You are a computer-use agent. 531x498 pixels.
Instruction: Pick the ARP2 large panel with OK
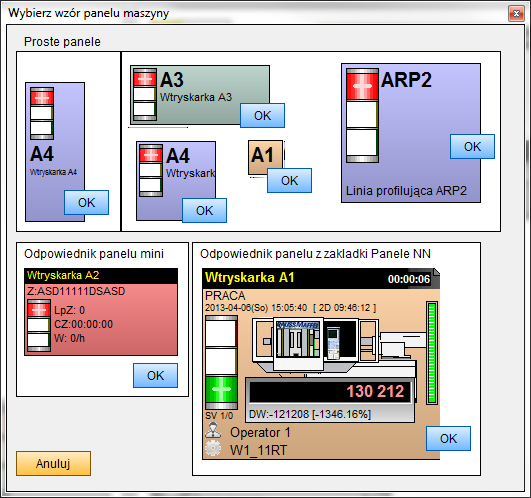coord(472,147)
